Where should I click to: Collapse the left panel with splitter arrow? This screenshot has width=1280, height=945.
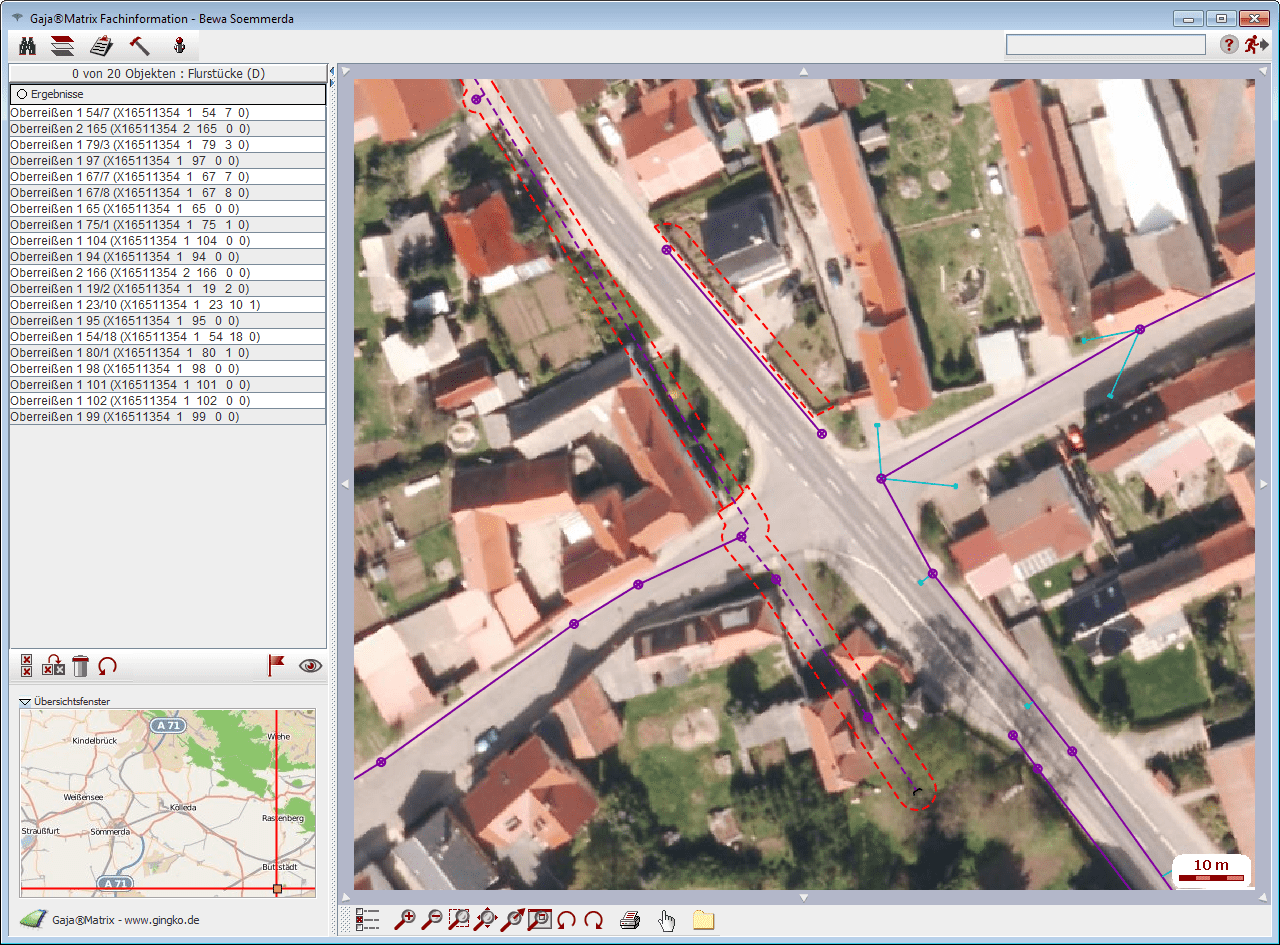pyautogui.click(x=331, y=72)
